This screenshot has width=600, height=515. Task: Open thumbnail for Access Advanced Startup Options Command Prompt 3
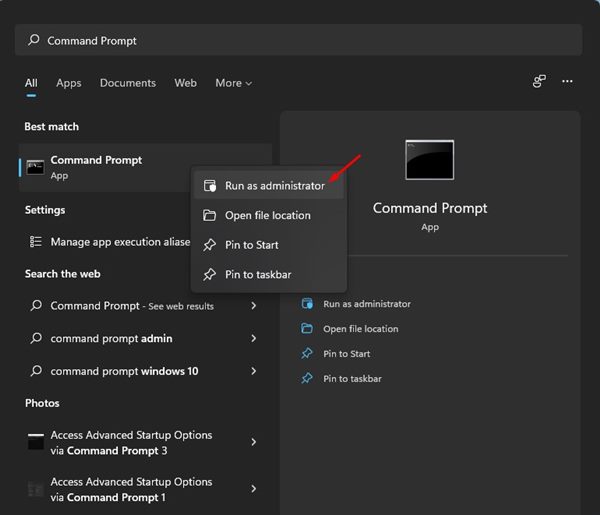click(x=36, y=442)
